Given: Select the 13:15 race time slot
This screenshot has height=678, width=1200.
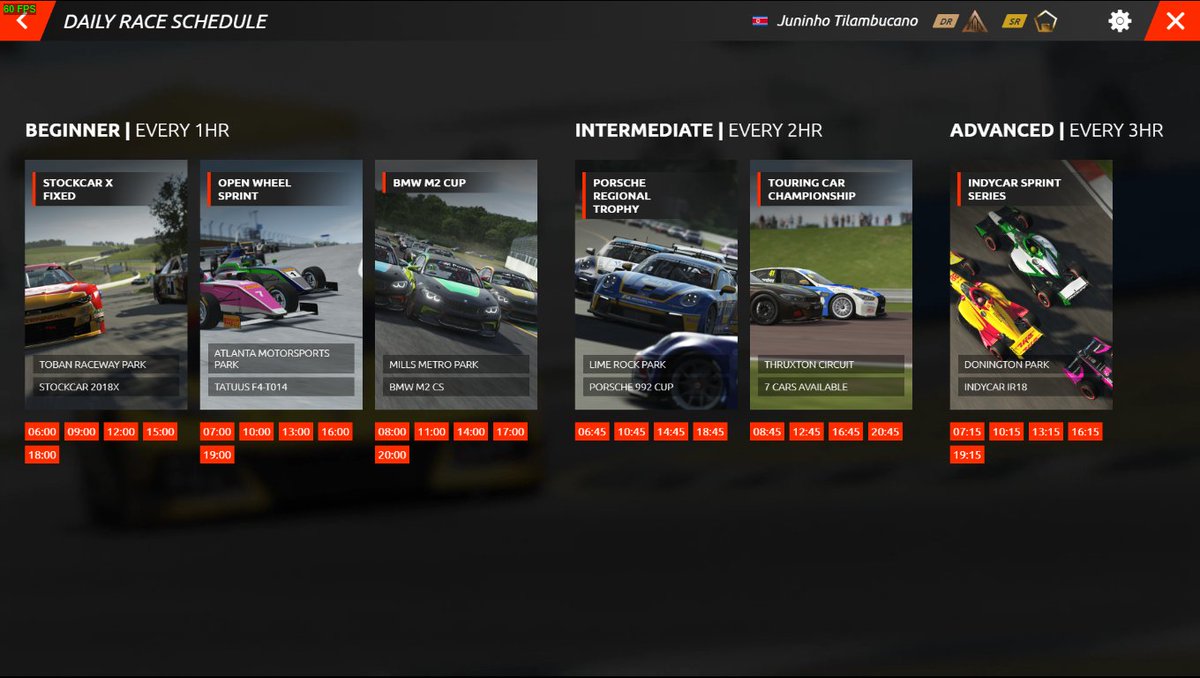Looking at the screenshot, I should [x=1045, y=432].
